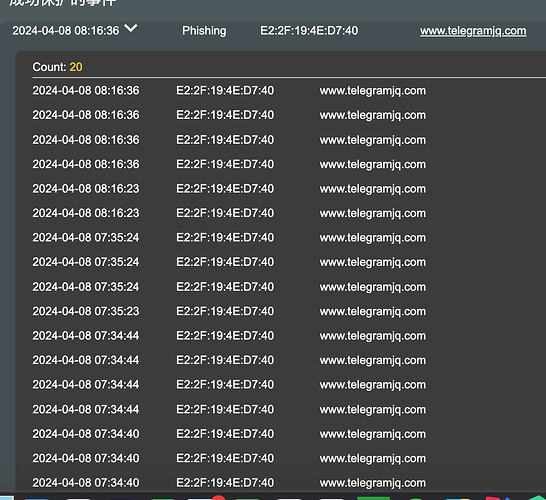Collapse the chevron beside the header timestamp
The image size is (546, 500).
[x=131, y=28]
